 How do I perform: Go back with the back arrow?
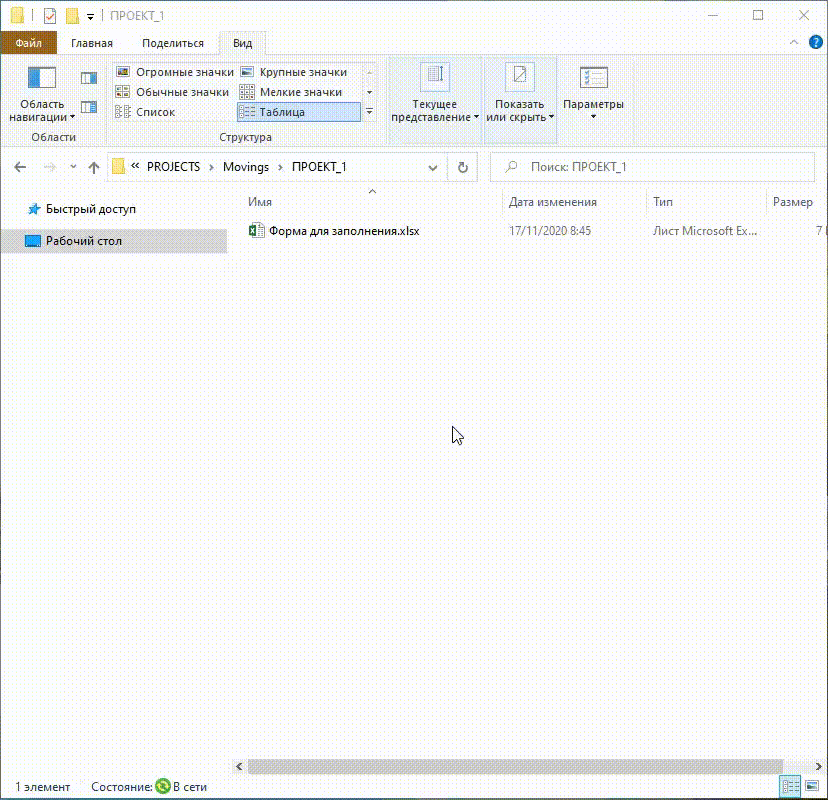click(20, 167)
